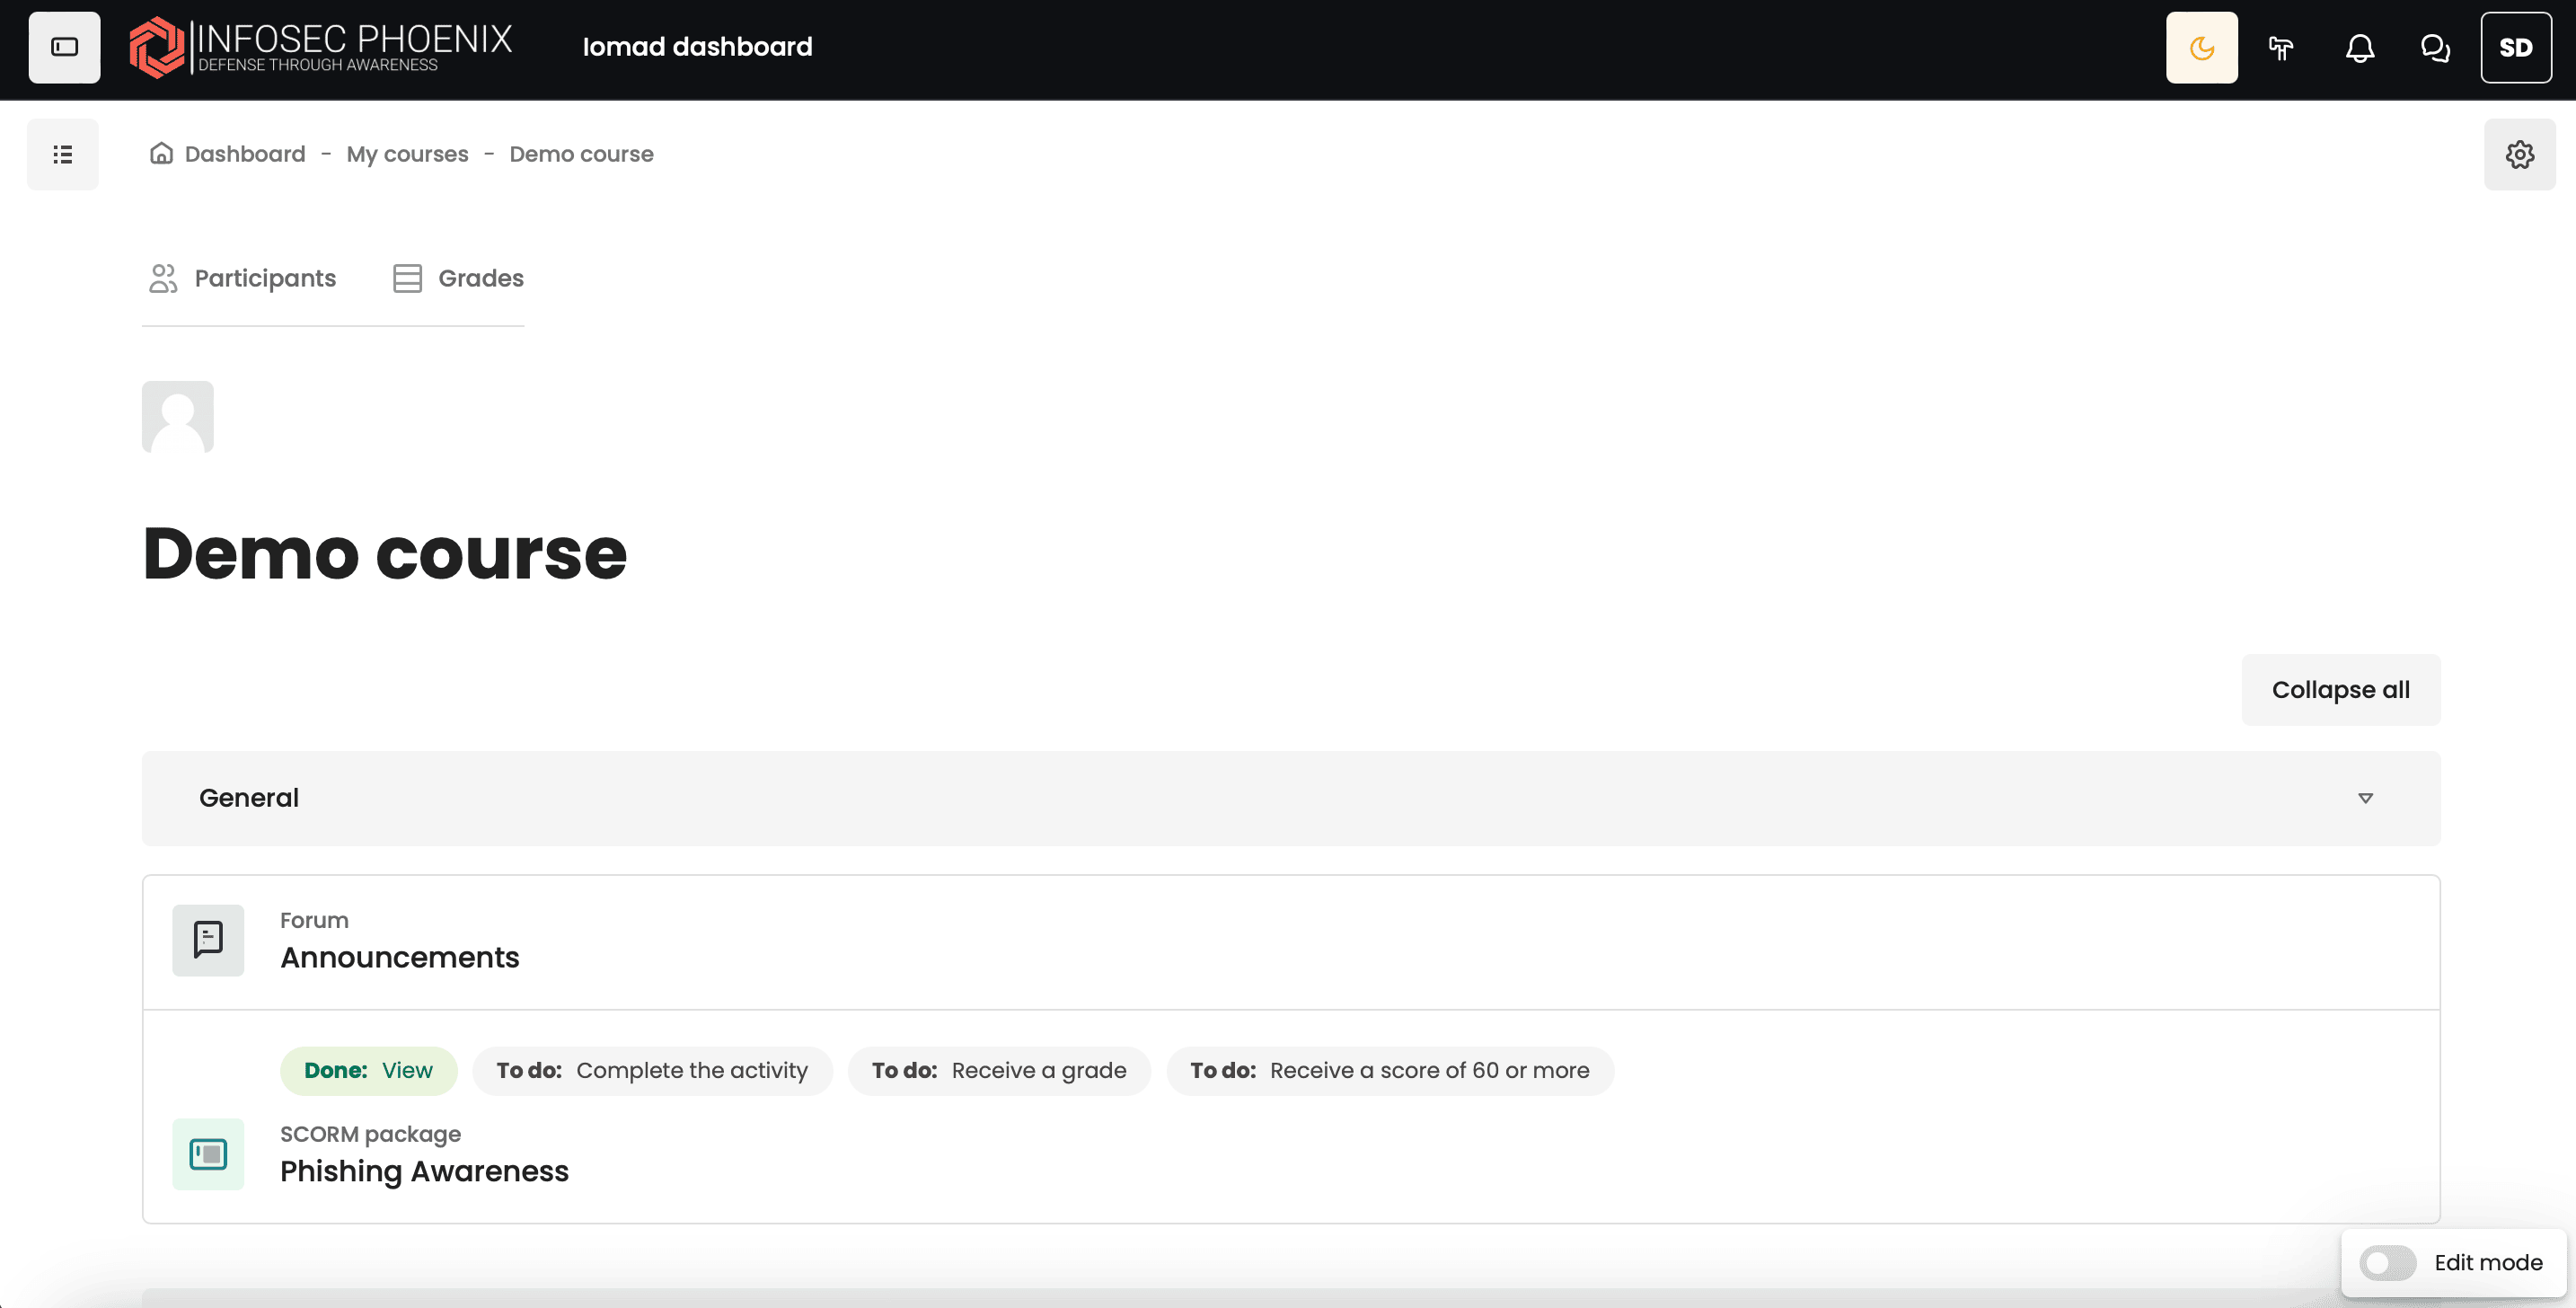Click the Infosec Phoenix logo
The image size is (2576, 1308).
pyautogui.click(x=320, y=47)
